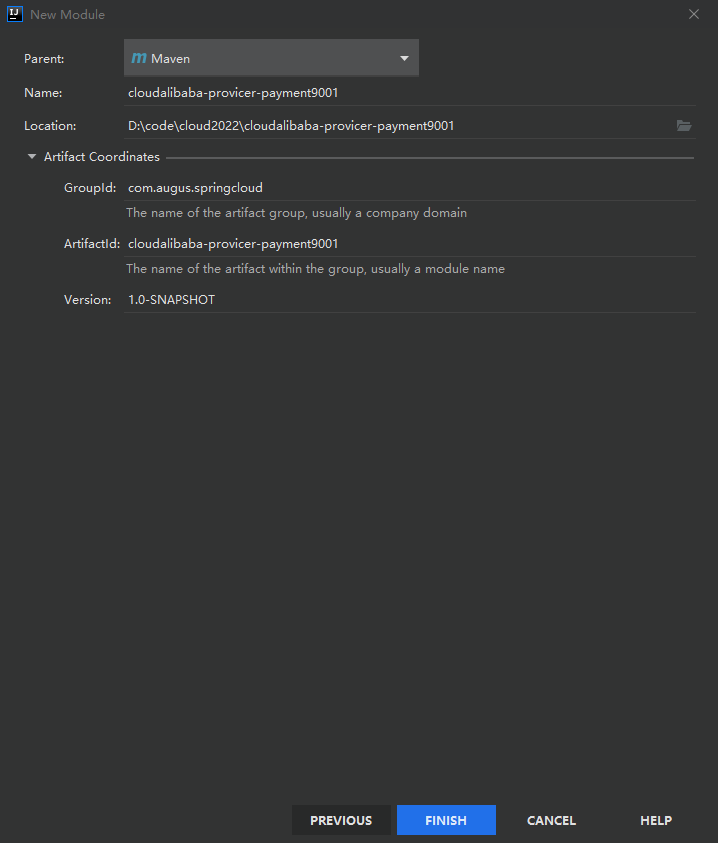Click into the Name input field
This screenshot has height=843, width=718.
pyautogui.click(x=400, y=93)
